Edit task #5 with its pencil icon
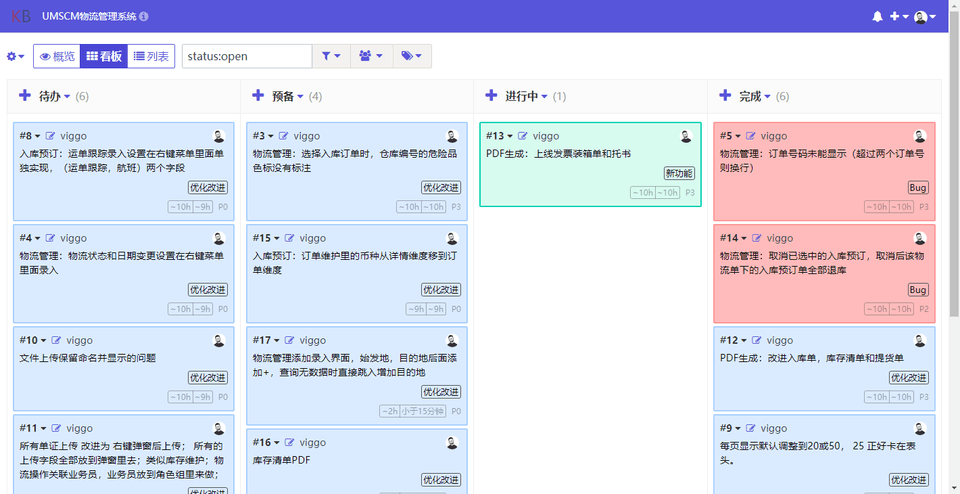The image size is (960, 494). (x=751, y=136)
